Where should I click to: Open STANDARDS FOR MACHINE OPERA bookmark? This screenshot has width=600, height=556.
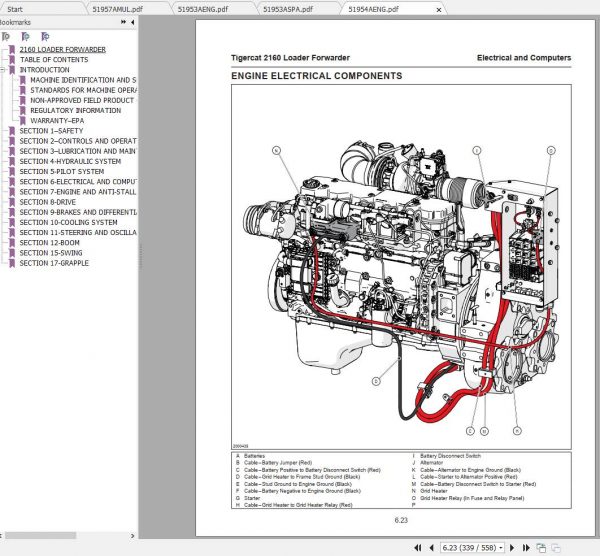pyautogui.click(x=83, y=90)
